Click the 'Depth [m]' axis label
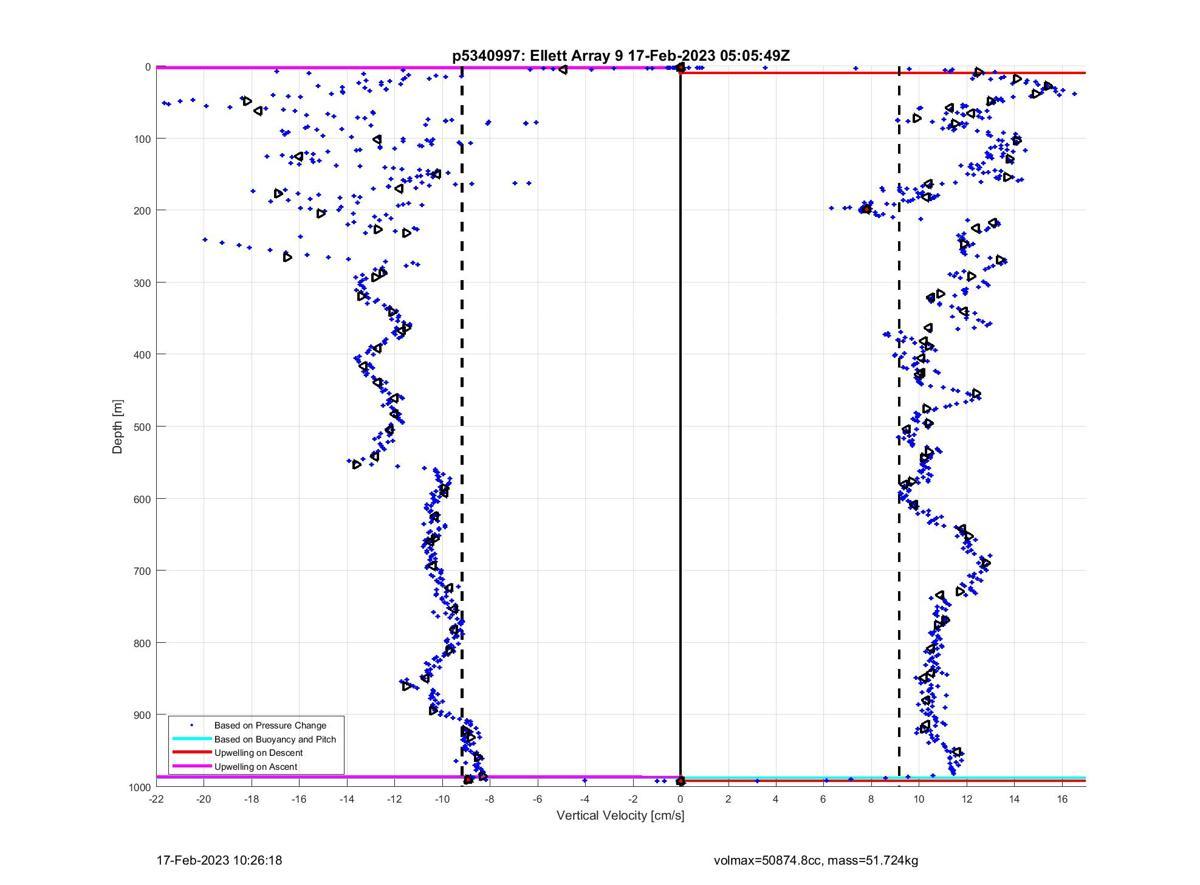1200x885 pixels. point(118,427)
